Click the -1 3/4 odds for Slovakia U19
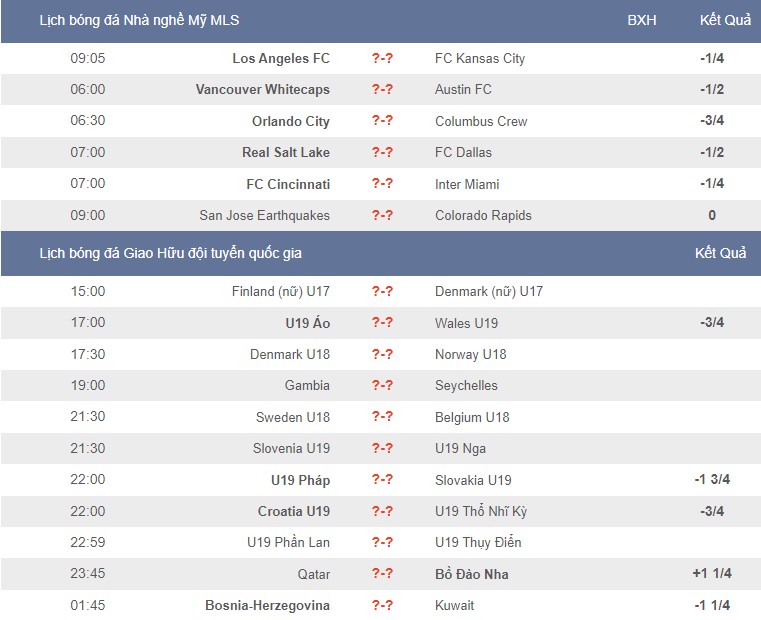 (x=712, y=479)
